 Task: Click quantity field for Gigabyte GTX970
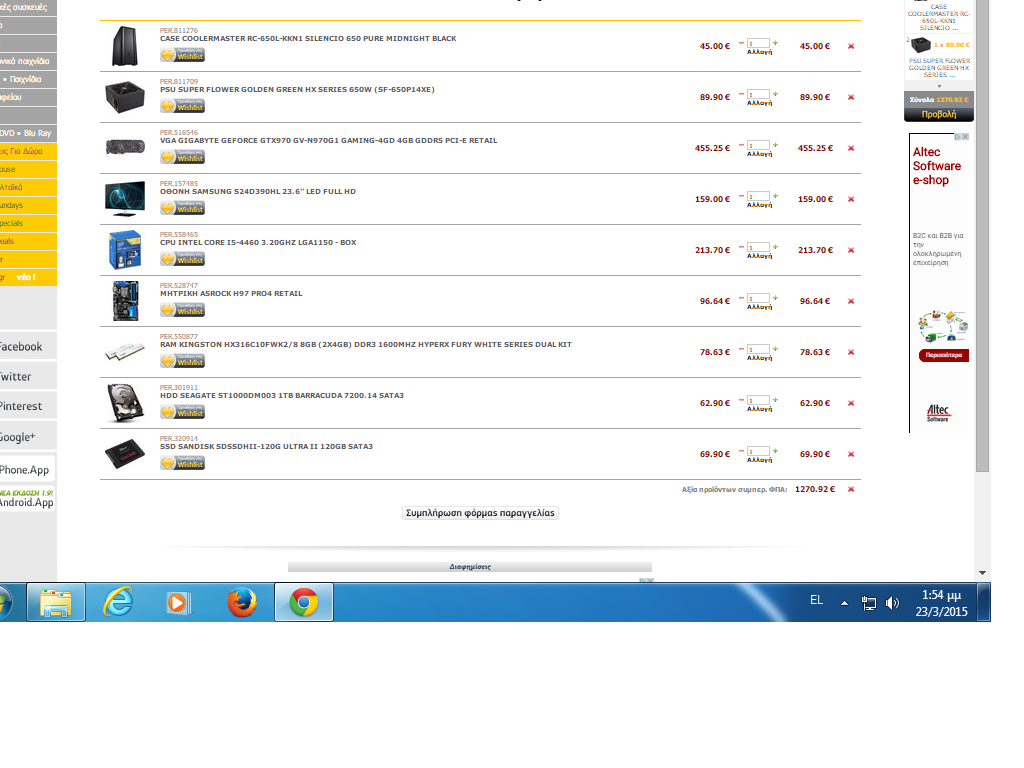click(x=758, y=145)
